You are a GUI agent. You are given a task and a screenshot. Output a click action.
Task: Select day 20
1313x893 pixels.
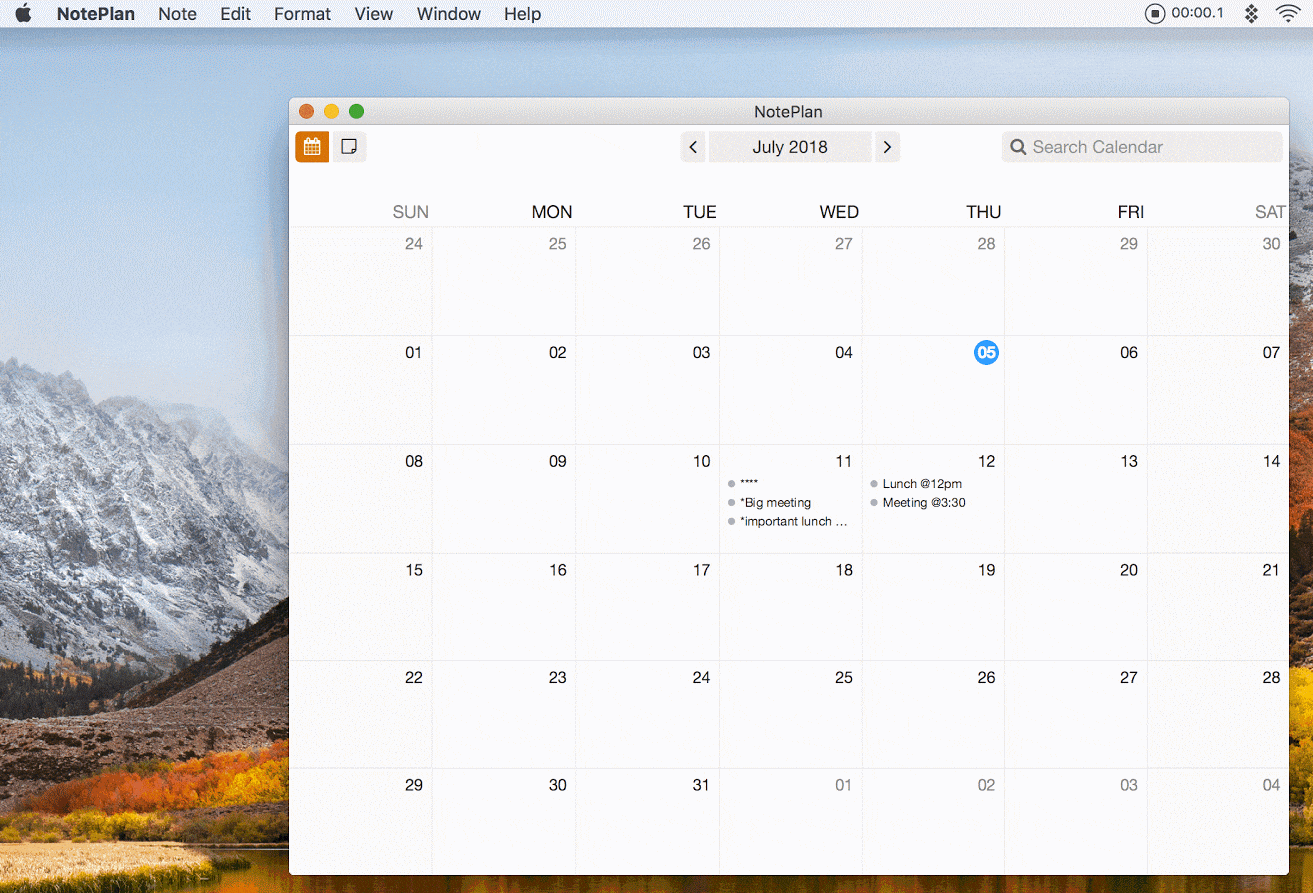point(1129,570)
